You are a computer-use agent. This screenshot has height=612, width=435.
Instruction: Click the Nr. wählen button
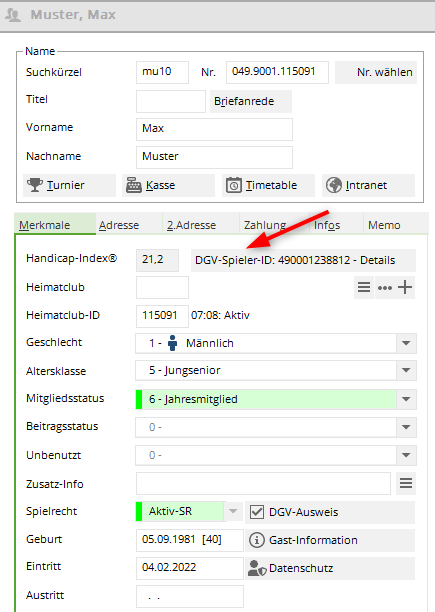376,72
